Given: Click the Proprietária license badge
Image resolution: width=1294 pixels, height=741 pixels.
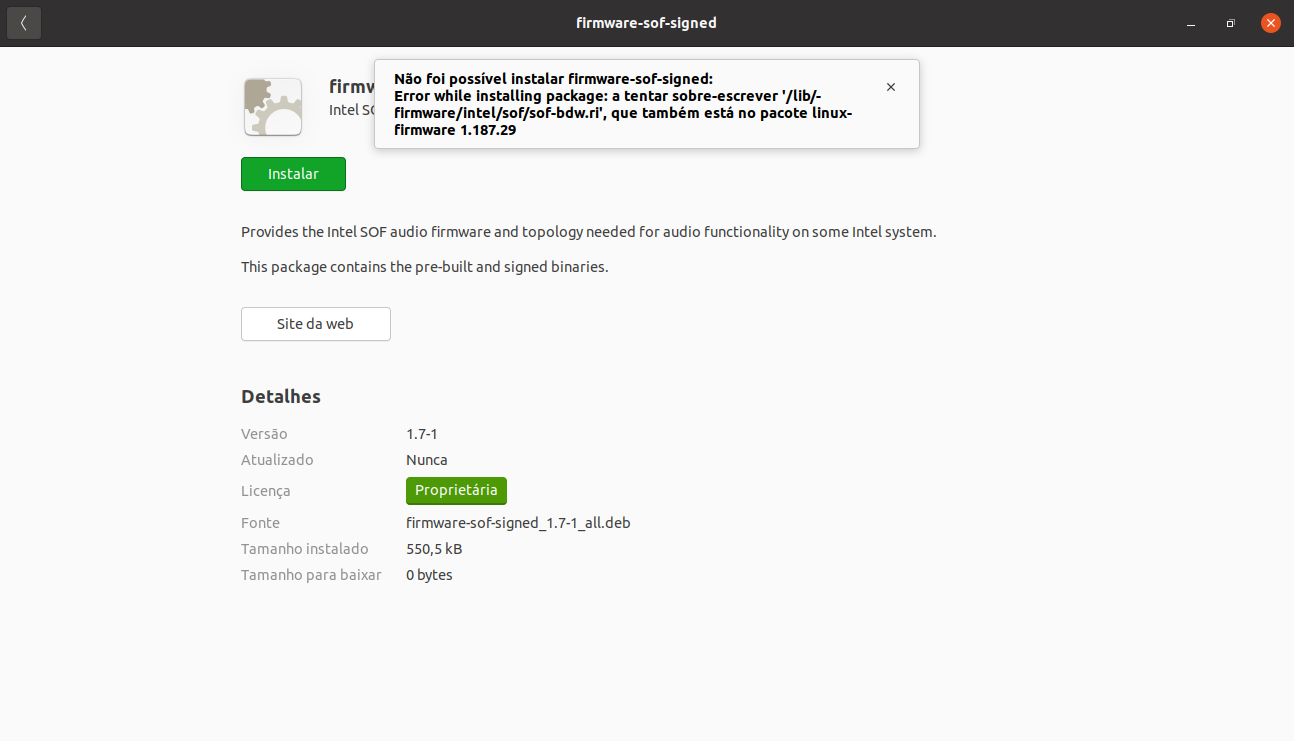Looking at the screenshot, I should [x=456, y=491].
